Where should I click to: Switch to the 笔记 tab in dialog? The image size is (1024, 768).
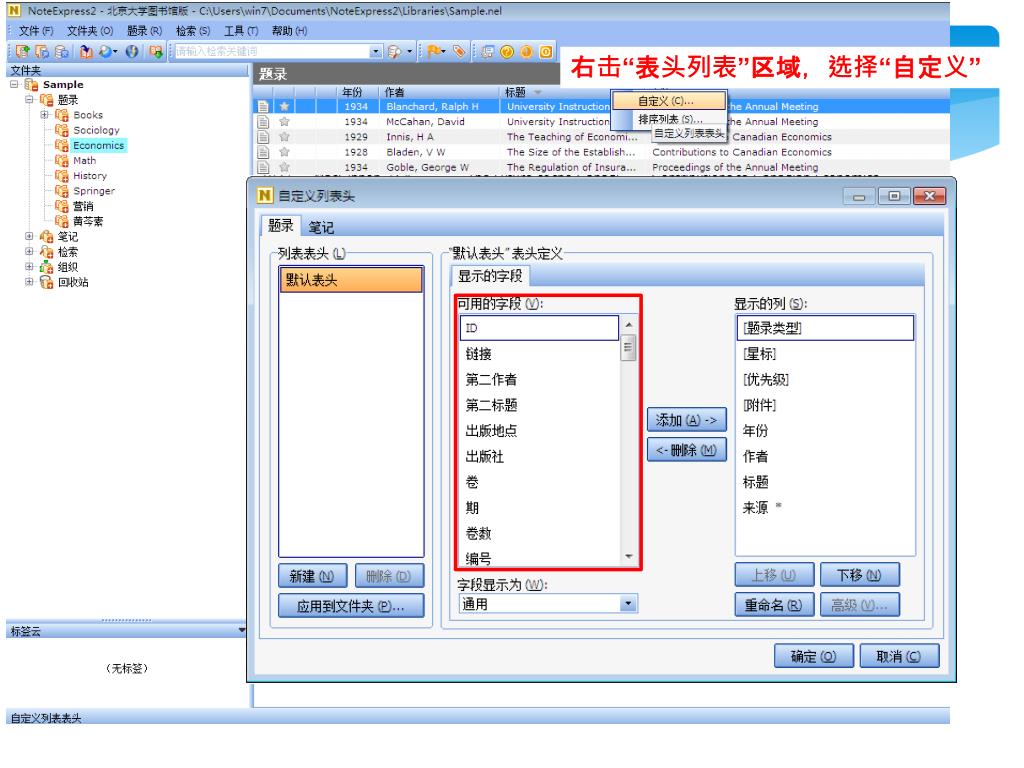pos(321,227)
